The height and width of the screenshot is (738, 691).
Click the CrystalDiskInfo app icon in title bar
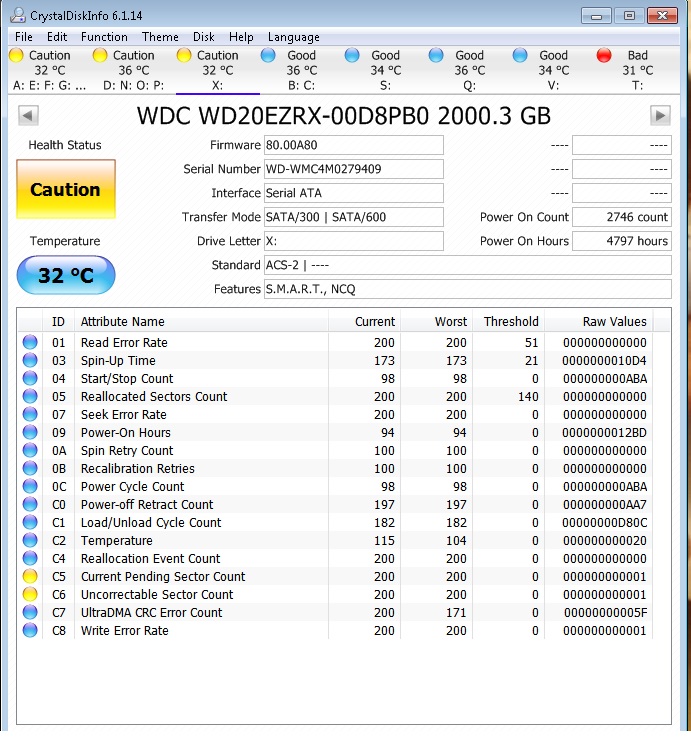point(18,16)
